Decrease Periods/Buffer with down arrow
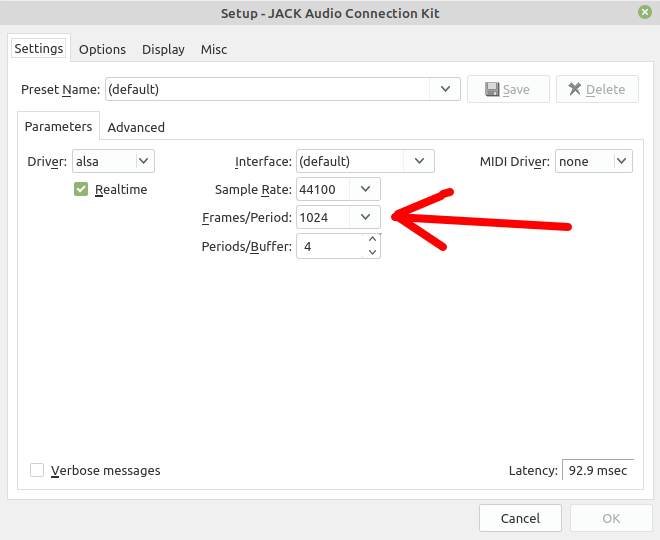This screenshot has height=540, width=660. click(372, 253)
